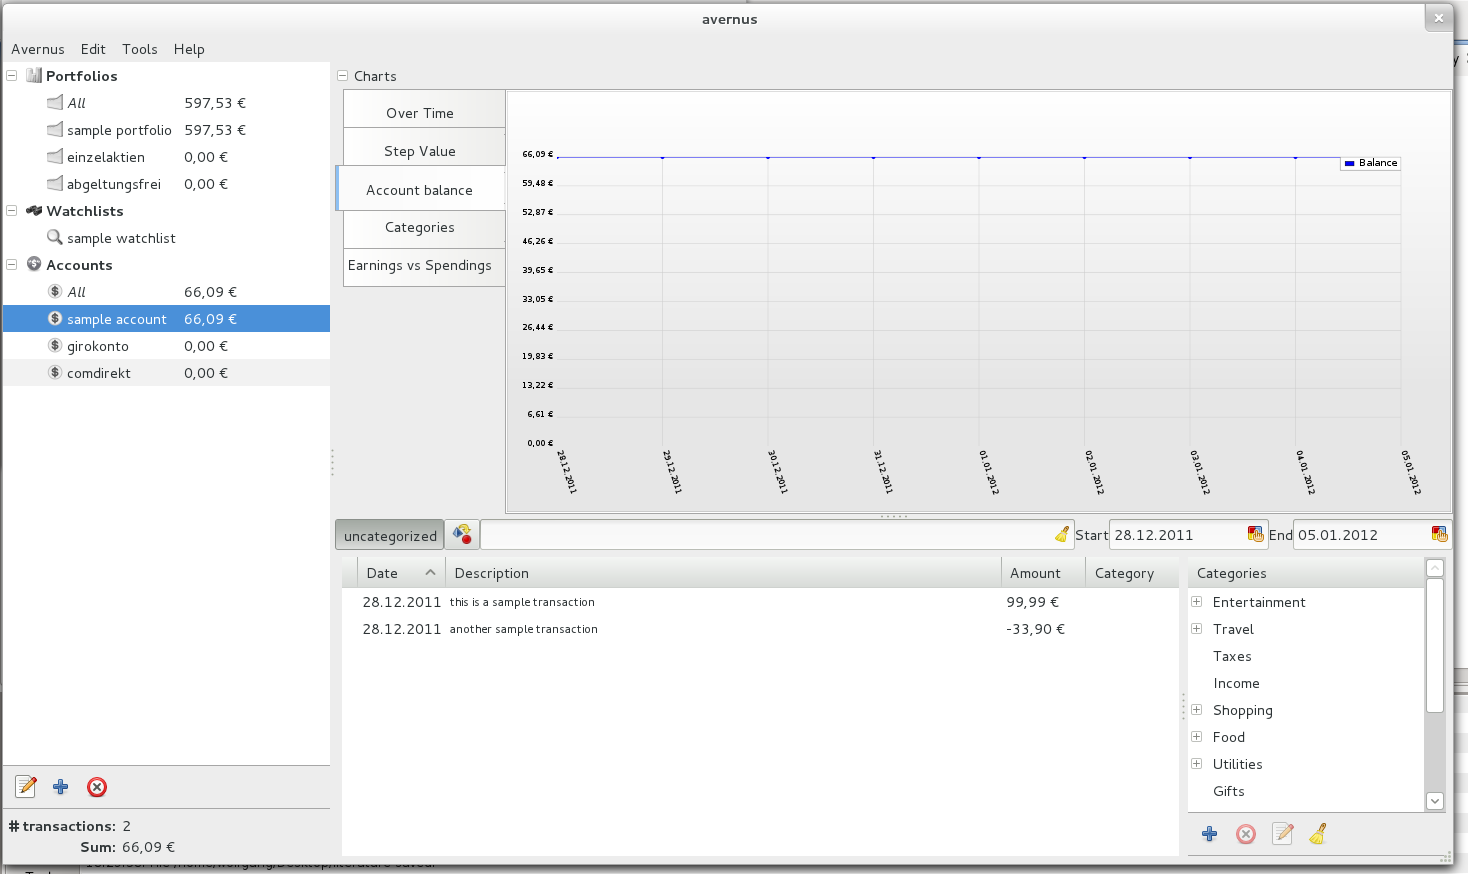Click the blue plus icon below the sidebar

pos(61,787)
